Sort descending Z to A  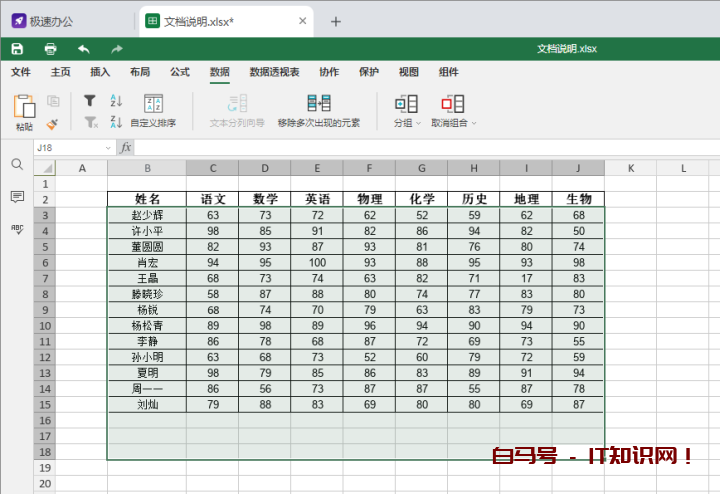(x=116, y=122)
